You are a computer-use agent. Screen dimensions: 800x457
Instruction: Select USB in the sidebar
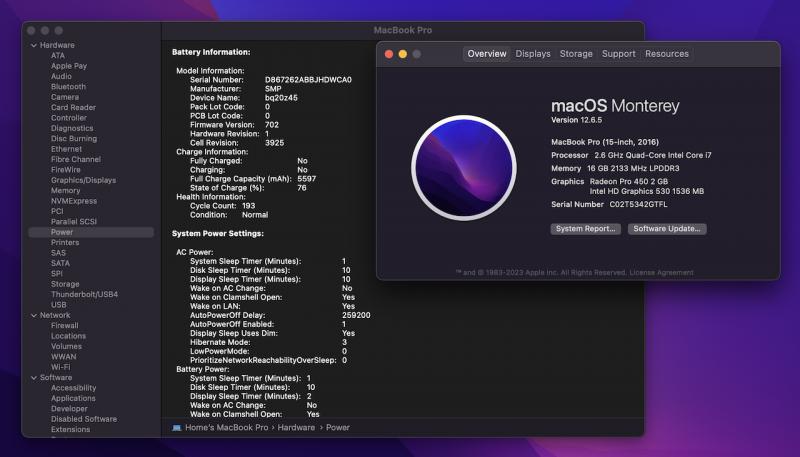[x=59, y=305]
